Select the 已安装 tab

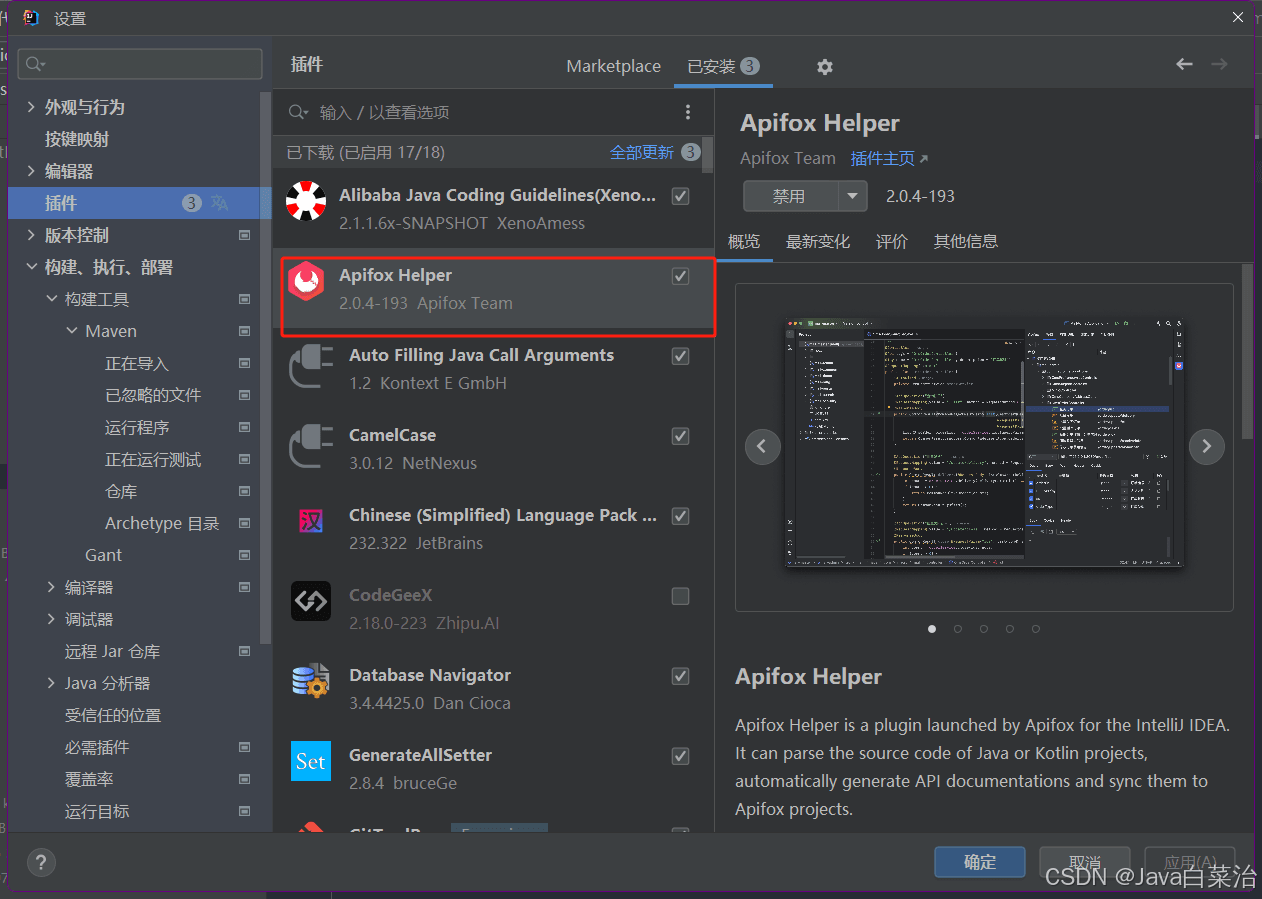[723, 66]
